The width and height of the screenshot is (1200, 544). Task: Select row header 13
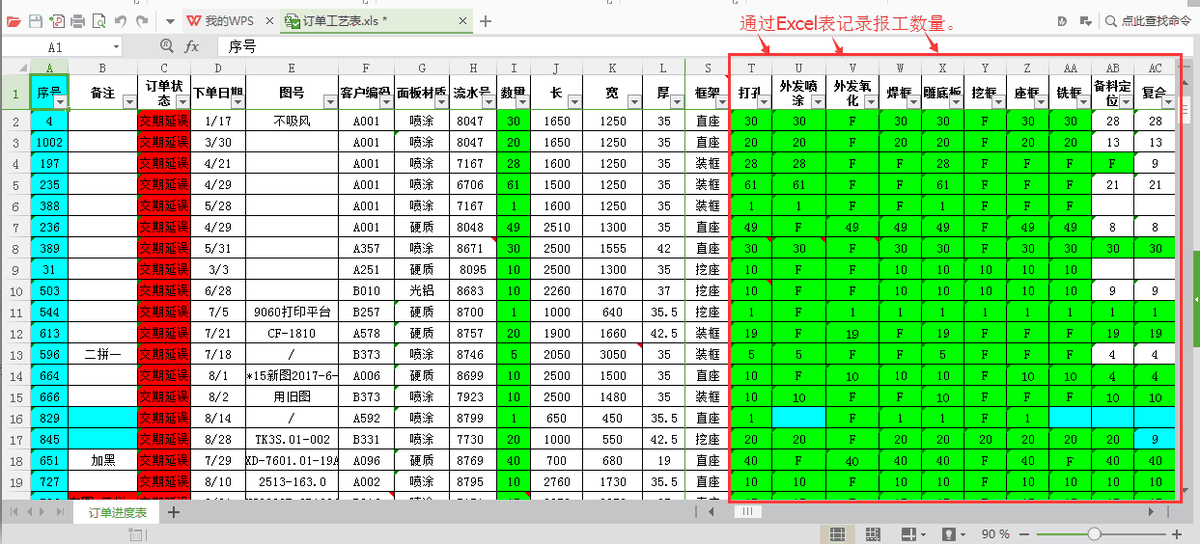pos(14,354)
